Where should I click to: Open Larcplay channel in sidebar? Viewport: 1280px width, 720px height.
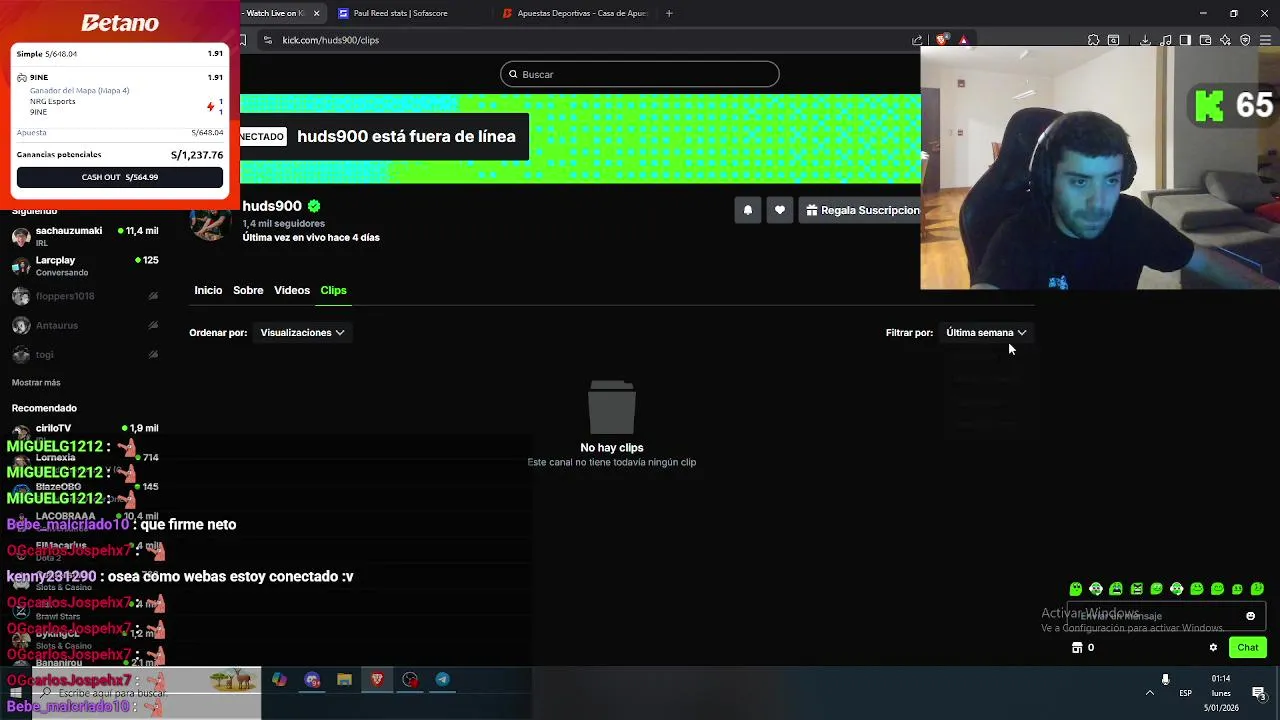point(85,265)
